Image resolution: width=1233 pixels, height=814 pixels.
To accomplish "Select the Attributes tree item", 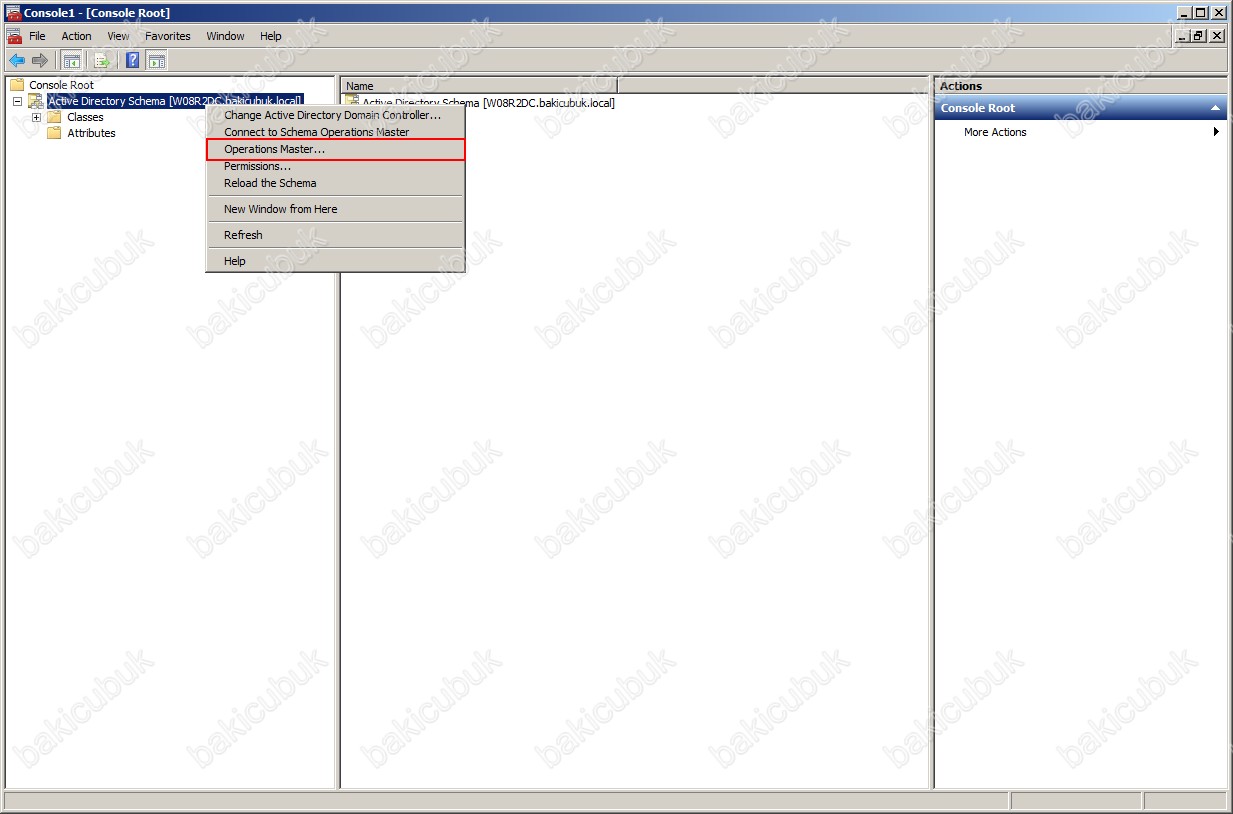I will pyautogui.click(x=91, y=133).
